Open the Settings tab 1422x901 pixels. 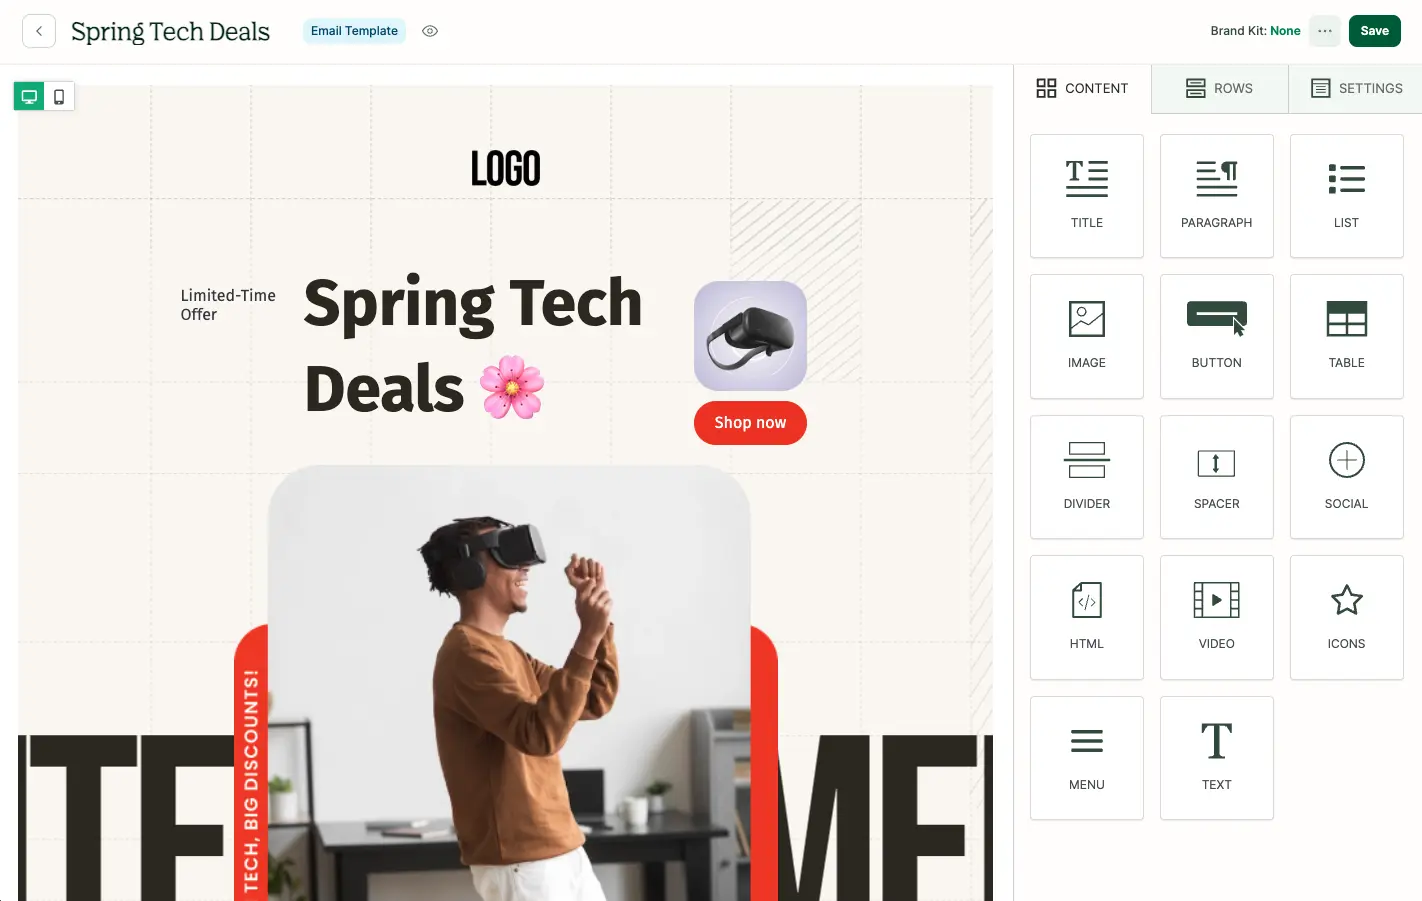coord(1356,88)
